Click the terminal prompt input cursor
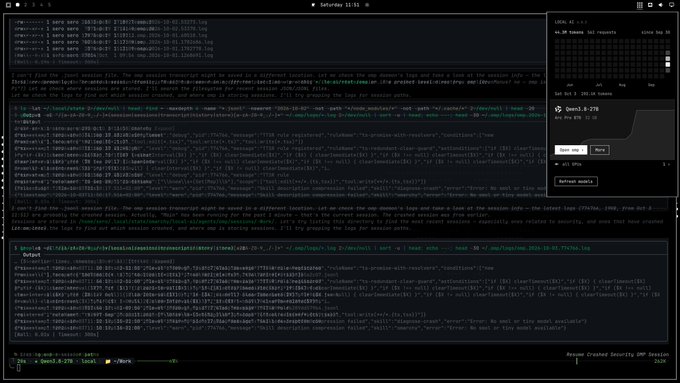 (x=19, y=368)
